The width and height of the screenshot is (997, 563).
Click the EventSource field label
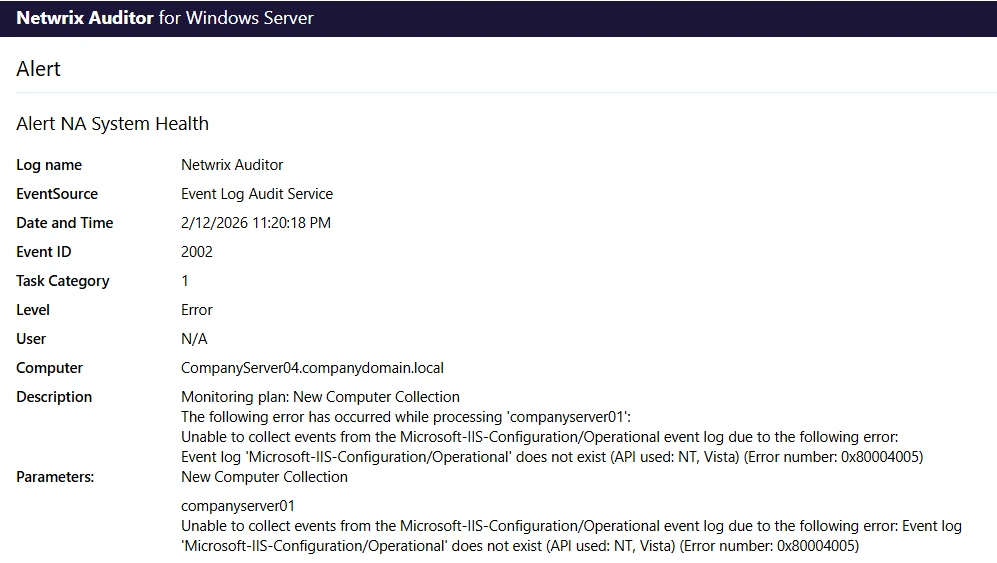(57, 194)
